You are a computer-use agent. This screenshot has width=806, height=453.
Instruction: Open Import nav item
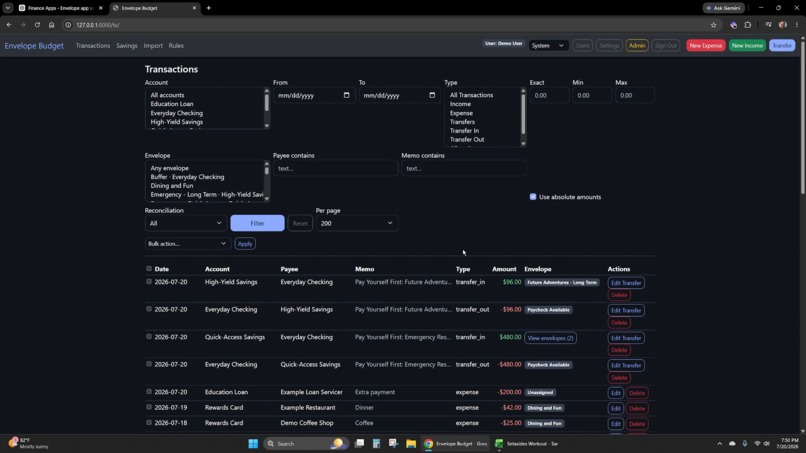(x=153, y=45)
